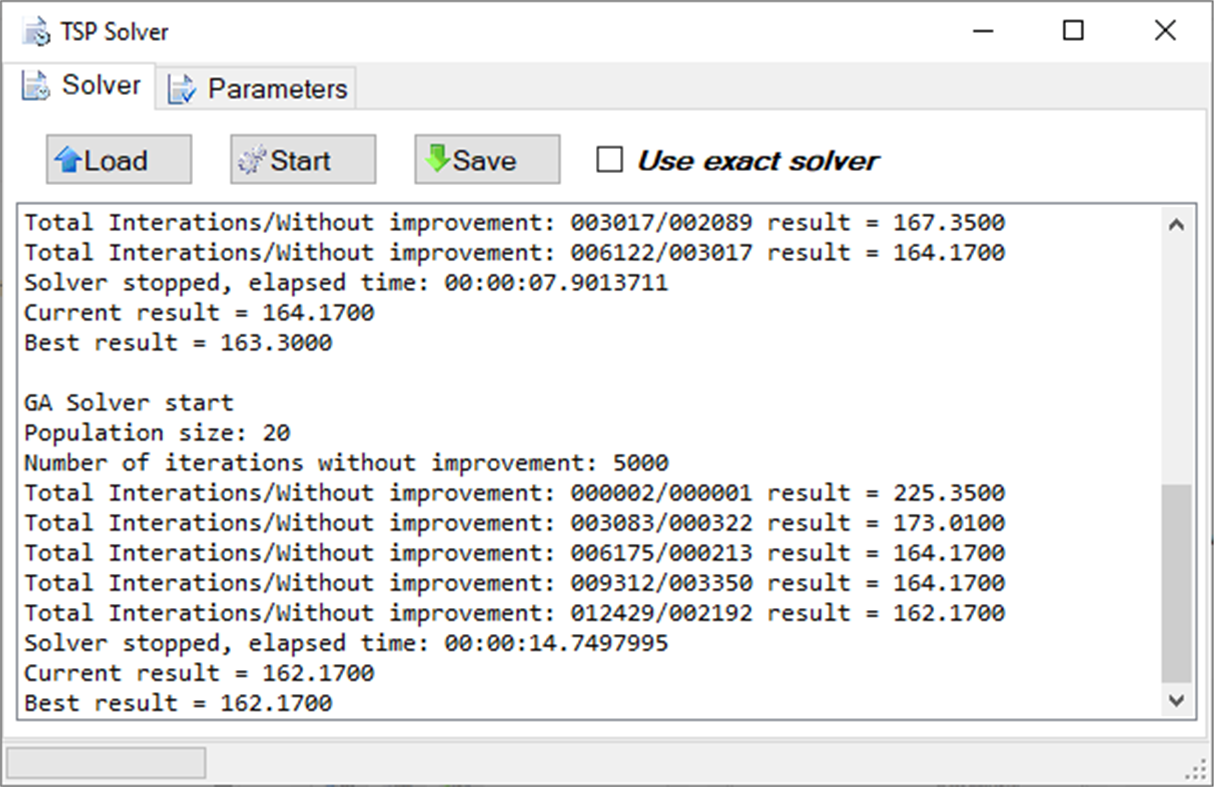Select the Solver tab
This screenshot has width=1214, height=787.
tap(84, 85)
